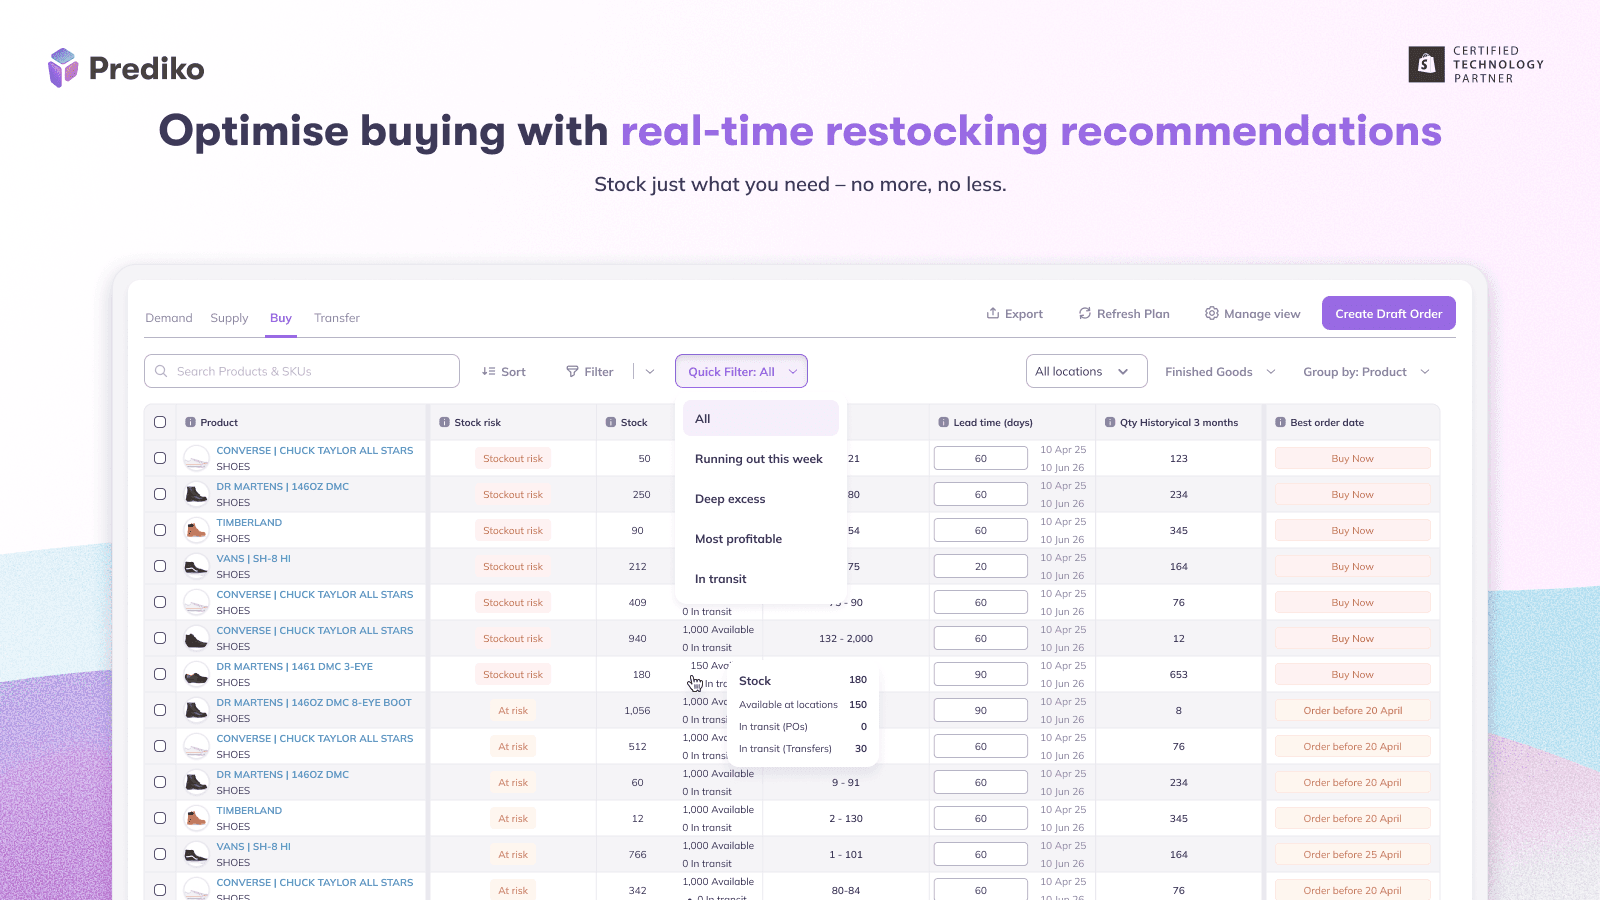Viewport: 1600px width, 900px height.
Task: Click info icon beside Best order date
Action: [1281, 422]
